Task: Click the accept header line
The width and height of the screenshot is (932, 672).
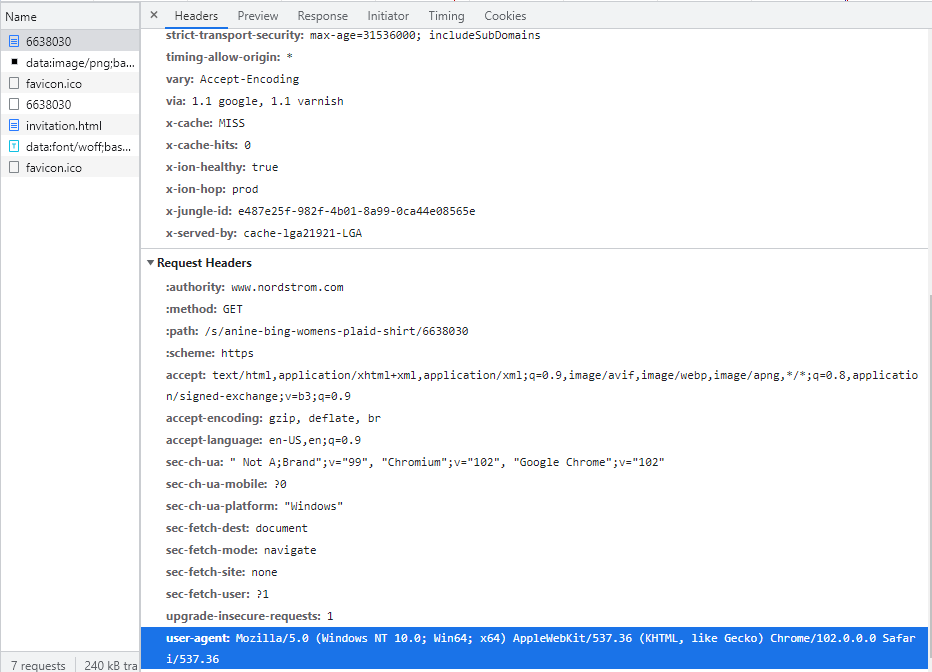Action: pos(542,386)
